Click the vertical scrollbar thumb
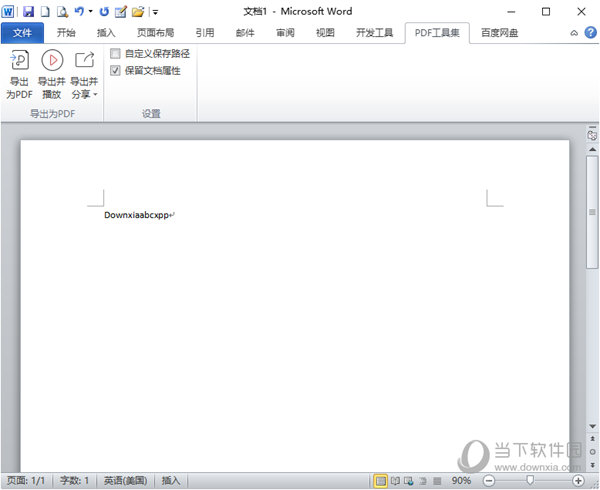 click(592, 212)
